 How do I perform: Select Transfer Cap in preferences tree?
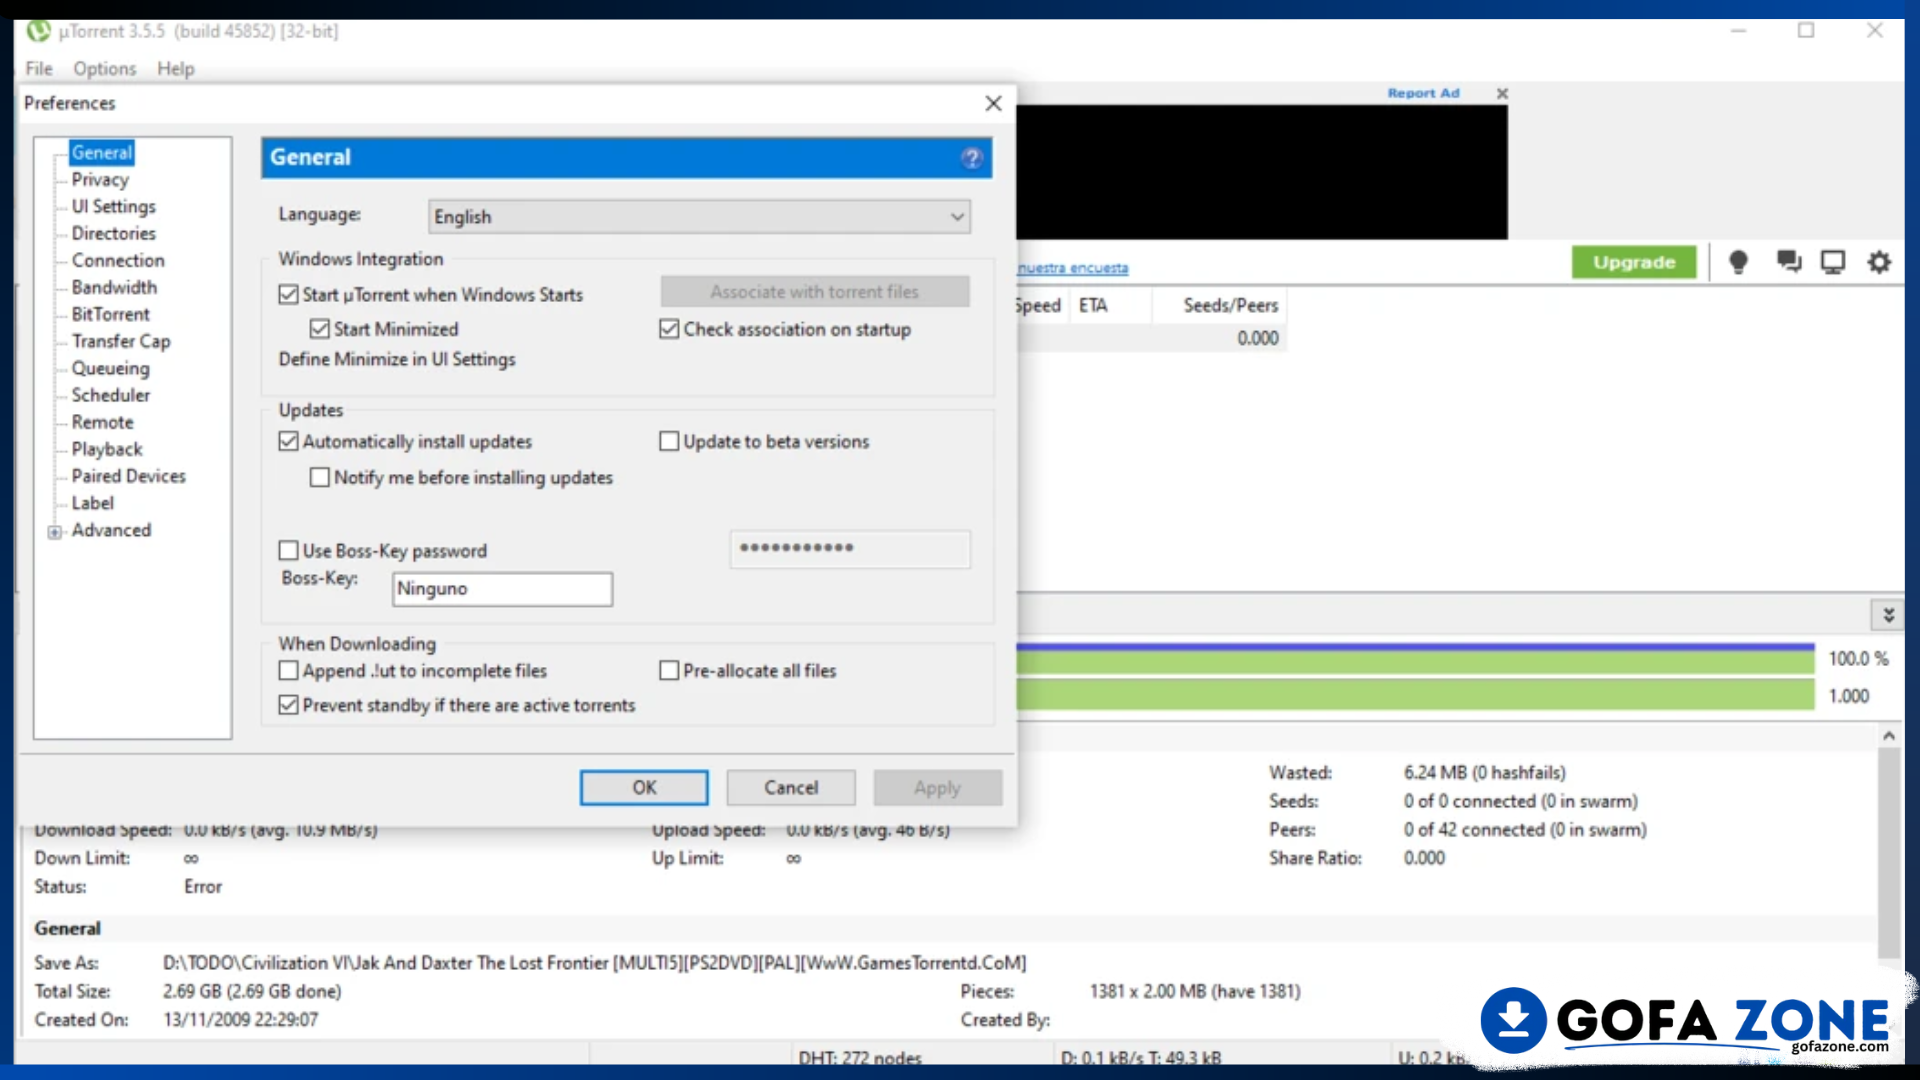(121, 341)
